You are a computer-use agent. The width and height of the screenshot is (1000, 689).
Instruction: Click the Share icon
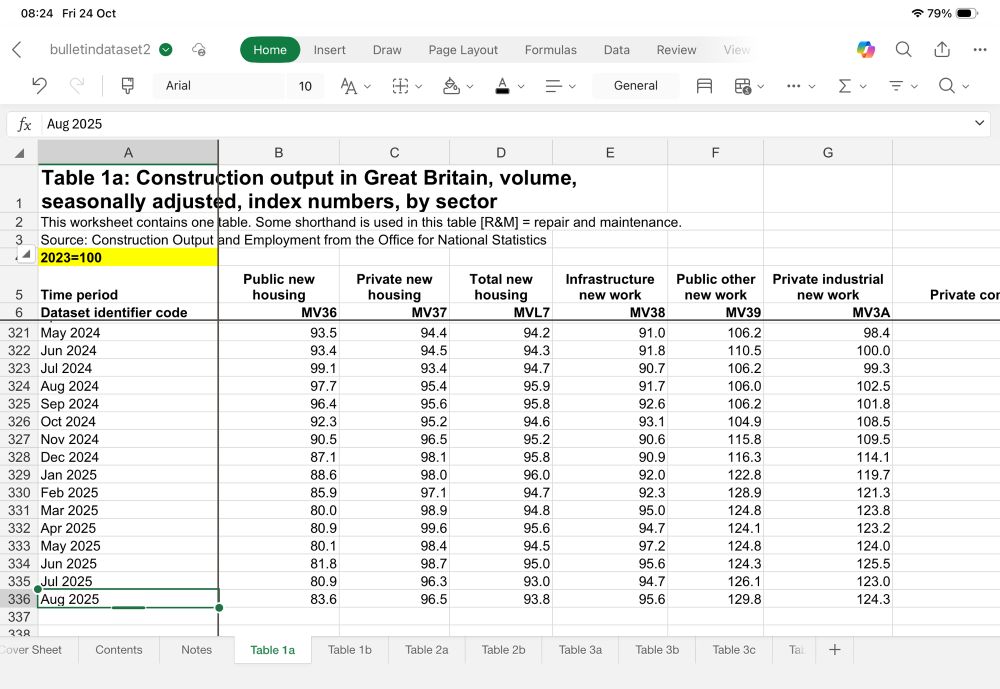(x=941, y=49)
